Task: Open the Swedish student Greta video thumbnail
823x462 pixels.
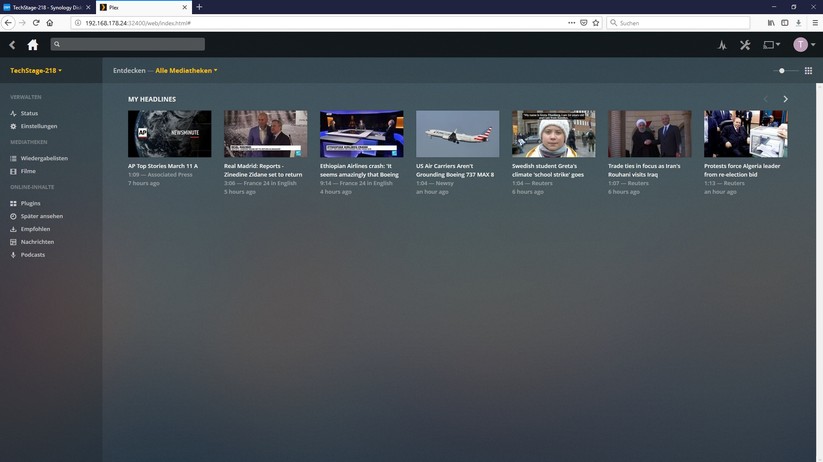Action: [x=553, y=134]
